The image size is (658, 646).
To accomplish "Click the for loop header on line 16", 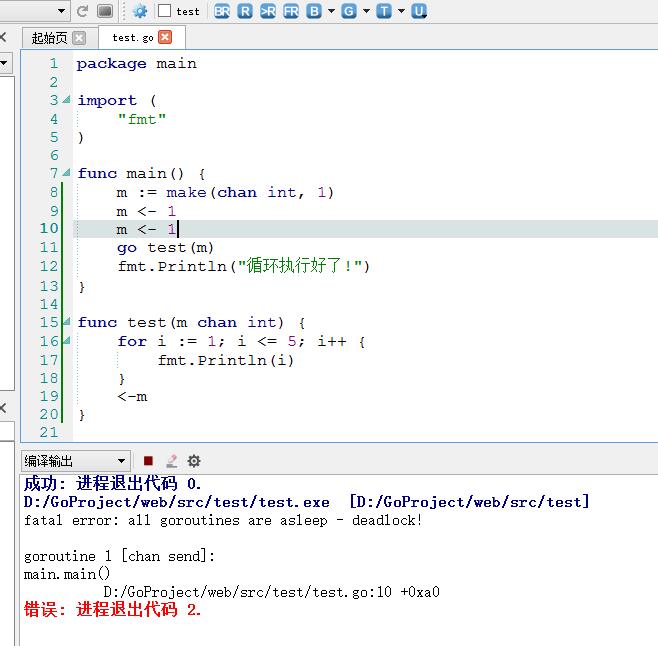I will 241,341.
